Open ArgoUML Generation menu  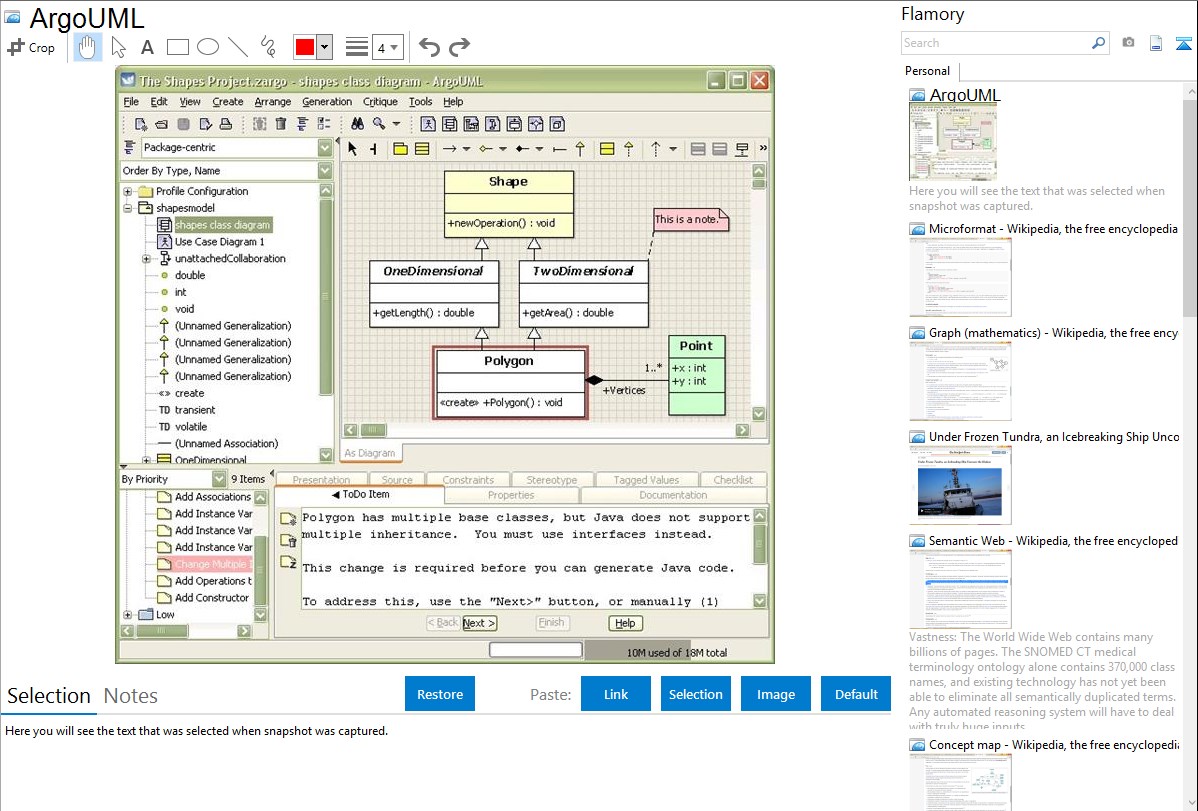pos(327,102)
